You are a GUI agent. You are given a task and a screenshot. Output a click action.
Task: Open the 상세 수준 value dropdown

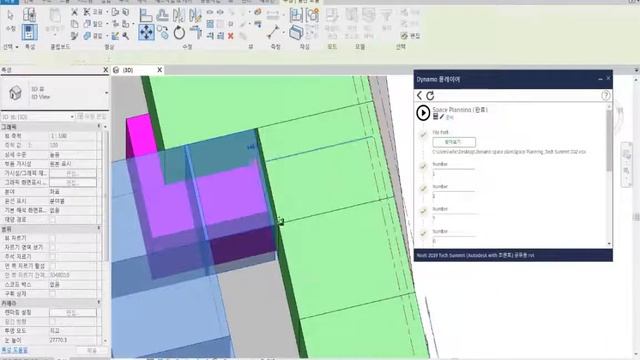pyautogui.click(x=73, y=155)
